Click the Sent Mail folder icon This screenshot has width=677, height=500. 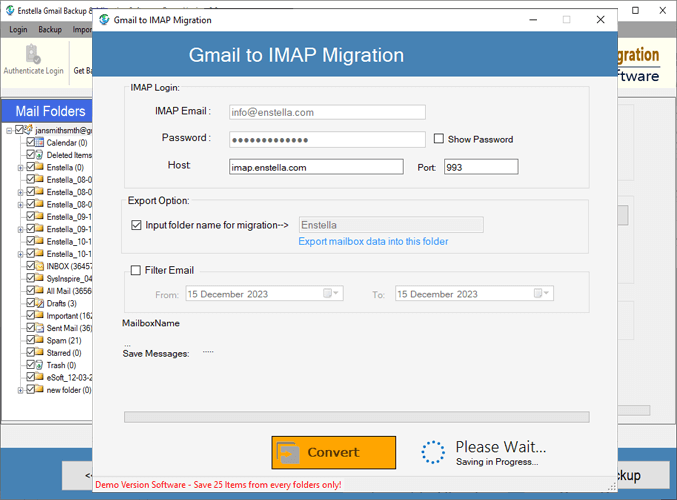40,328
